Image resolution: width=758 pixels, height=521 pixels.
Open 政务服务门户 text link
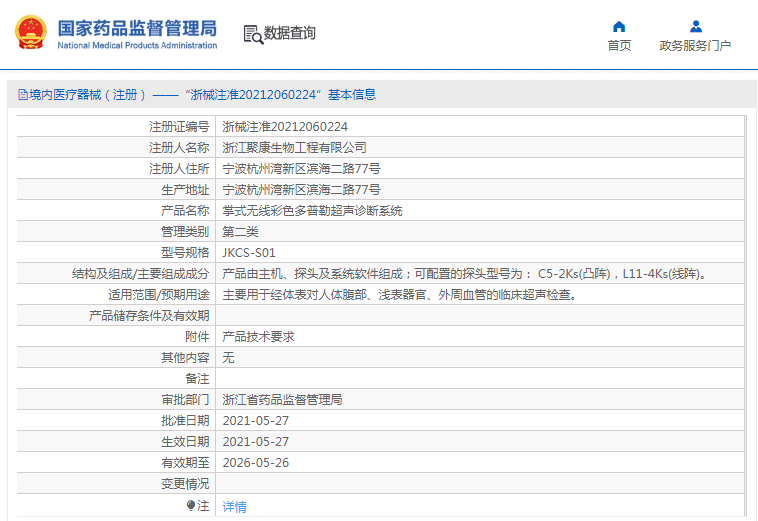click(x=695, y=45)
